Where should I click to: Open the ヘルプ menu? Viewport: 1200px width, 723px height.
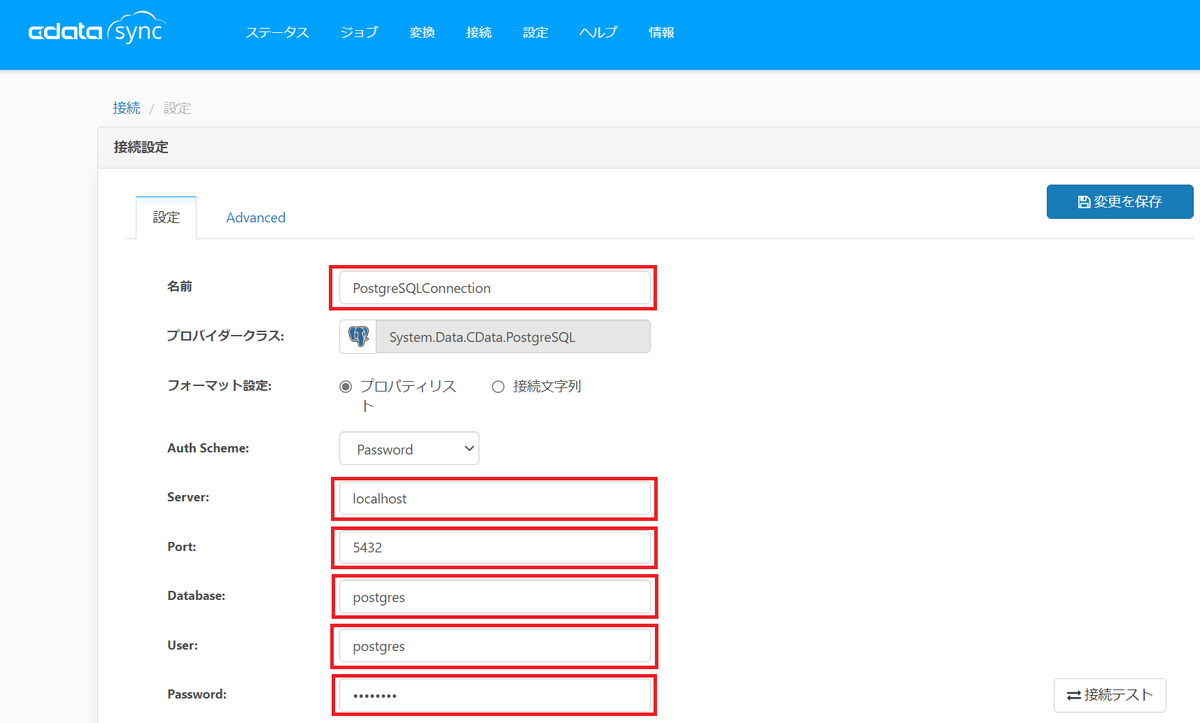coord(598,32)
